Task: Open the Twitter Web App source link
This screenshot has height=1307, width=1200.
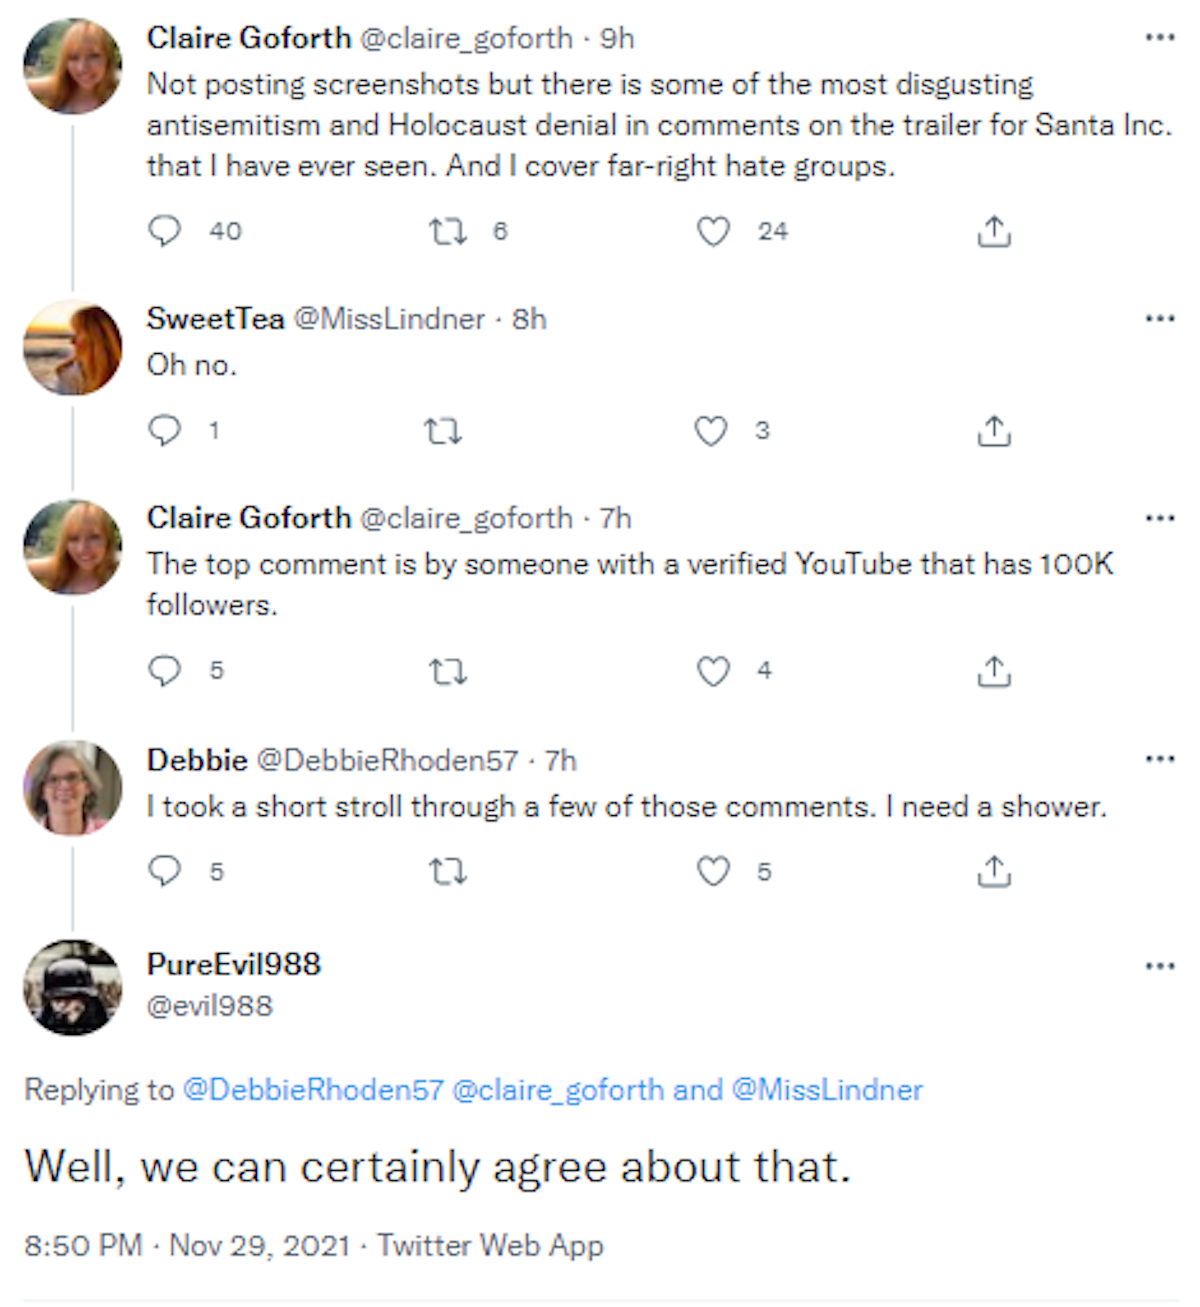Action: click(x=490, y=1246)
